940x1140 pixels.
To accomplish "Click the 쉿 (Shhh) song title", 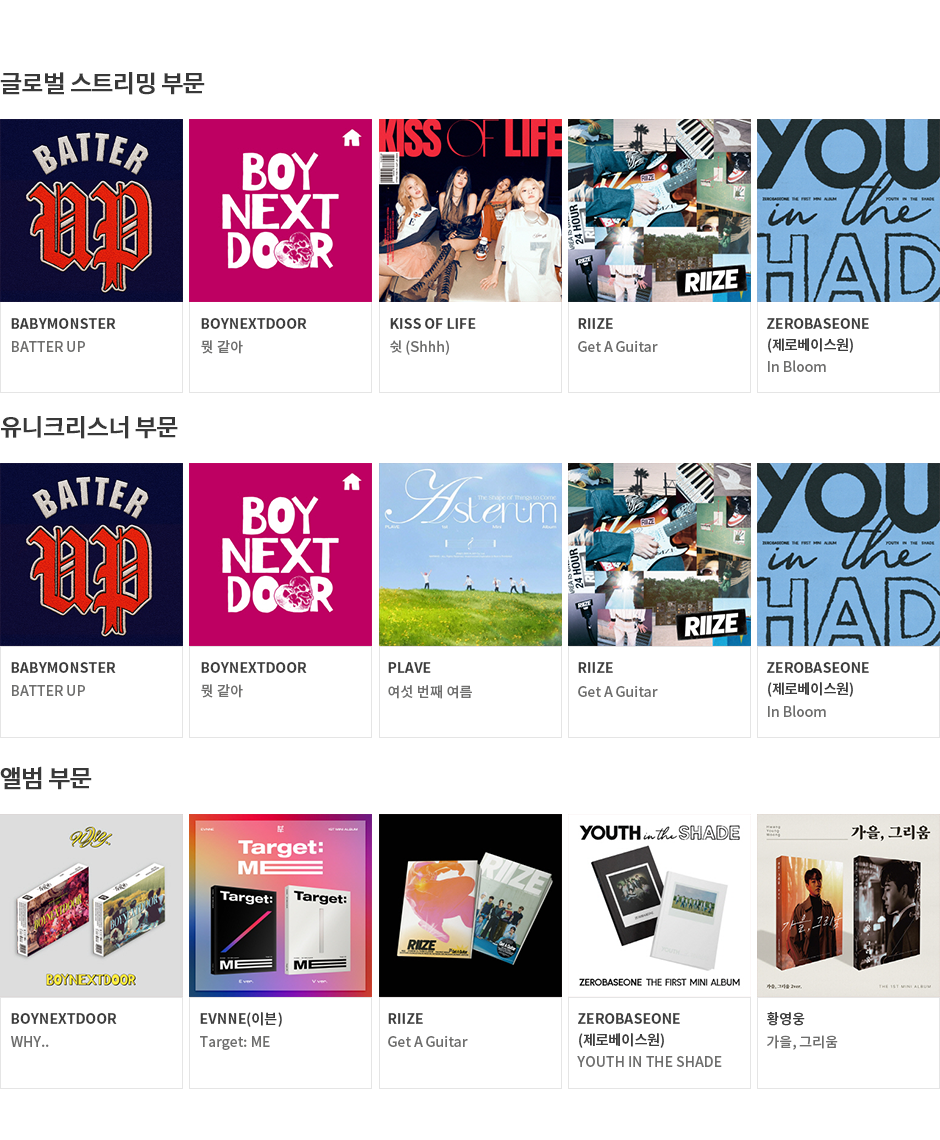I will click(419, 347).
